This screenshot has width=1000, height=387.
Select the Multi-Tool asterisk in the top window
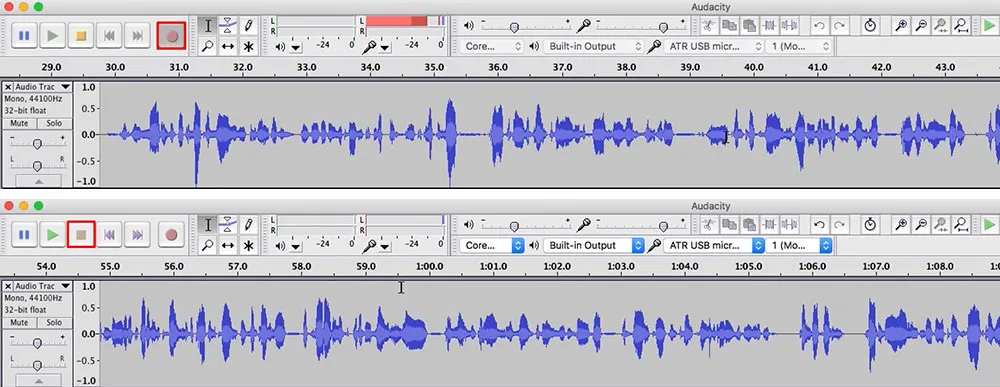(x=248, y=47)
